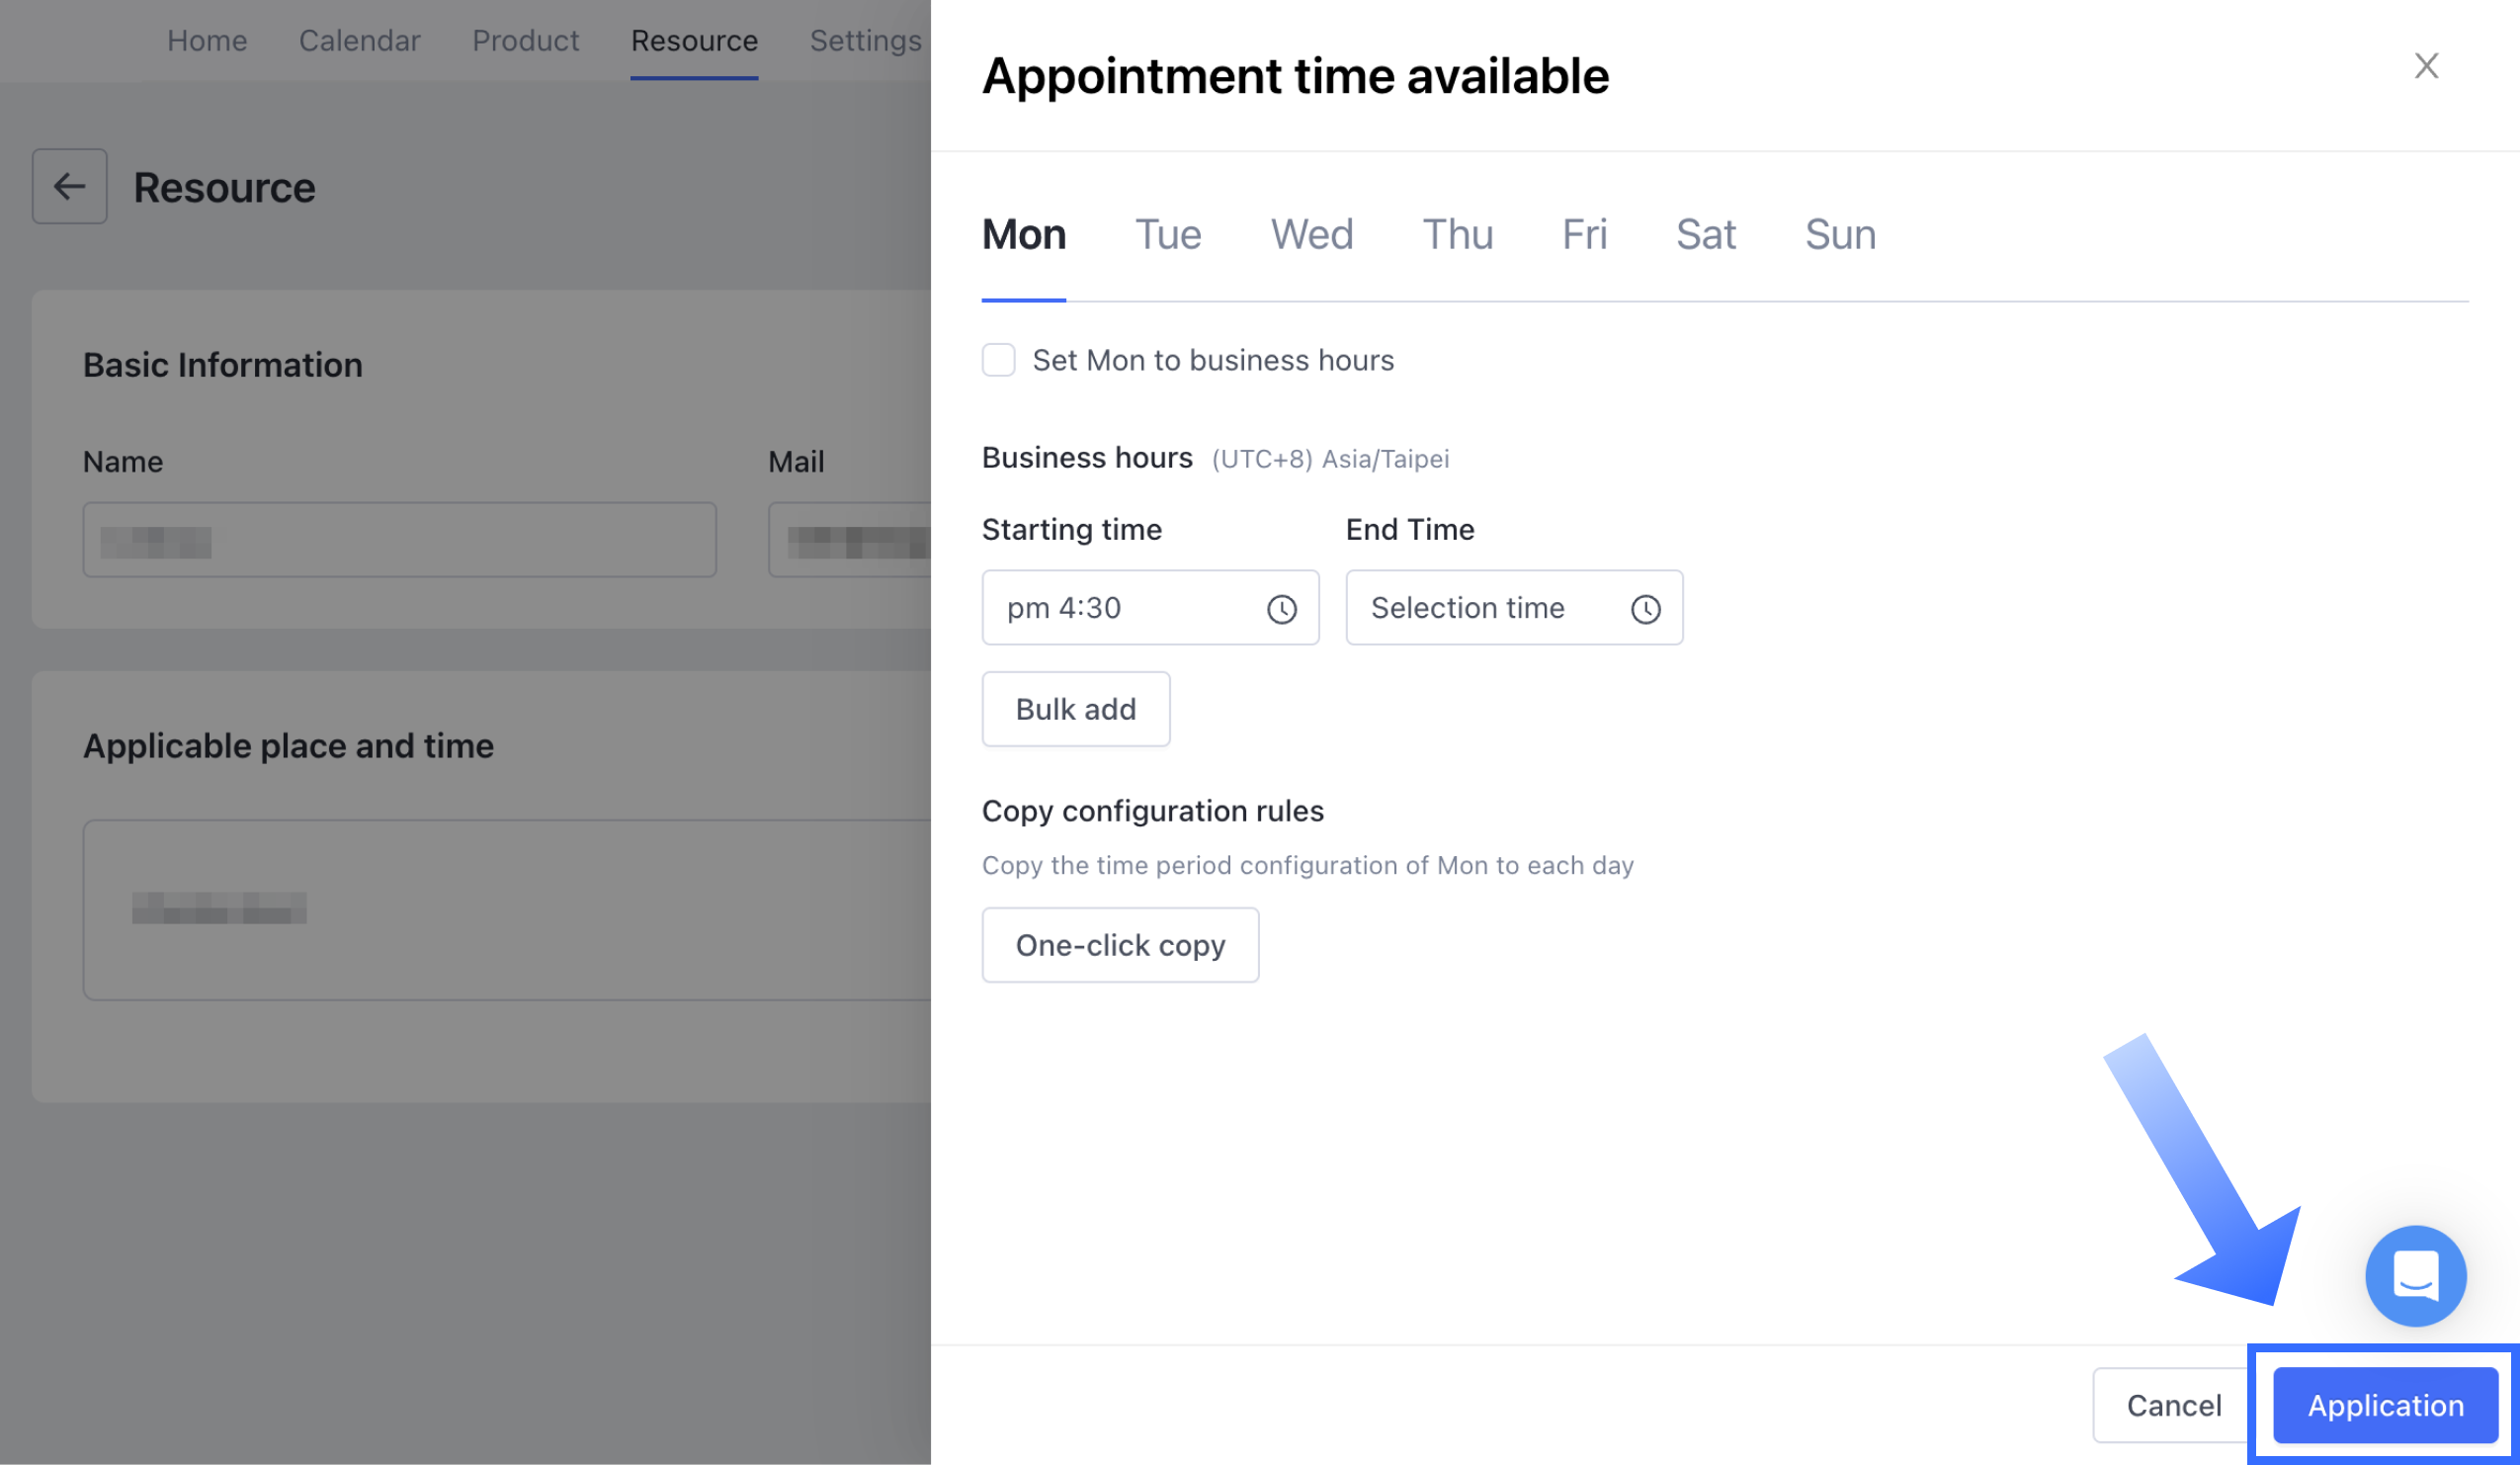The image size is (2520, 1465).
Task: Close the Appointment time available panel
Action: [2426, 66]
